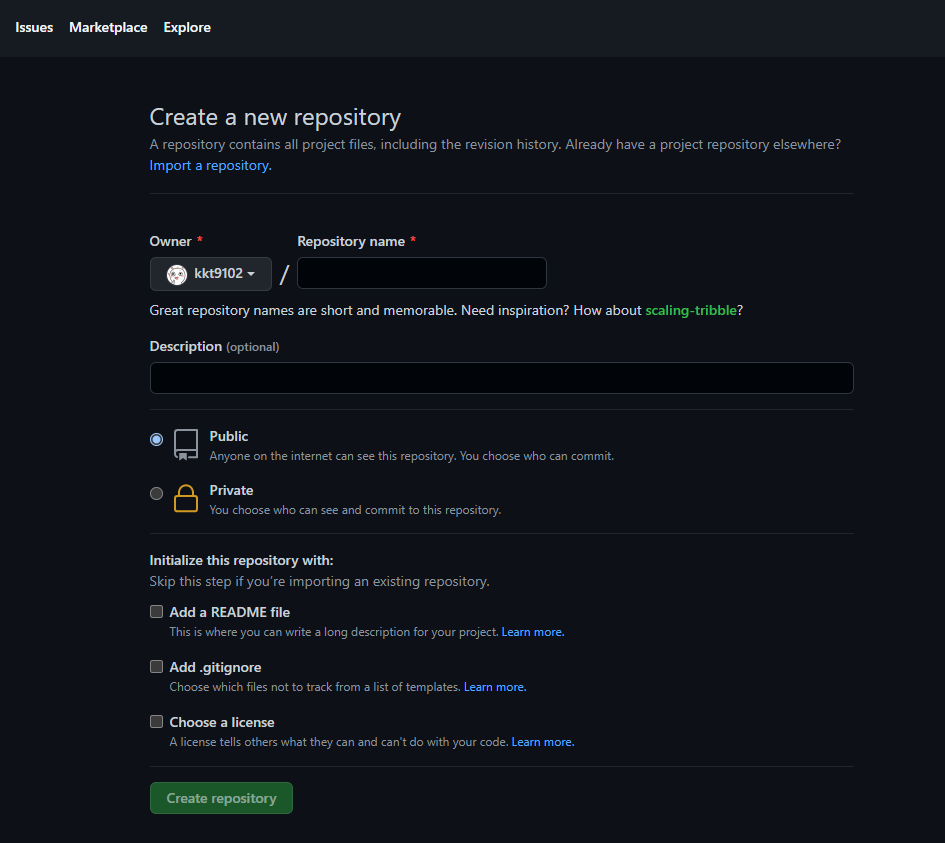
Task: Open Explore in top navigation
Action: coord(187,27)
